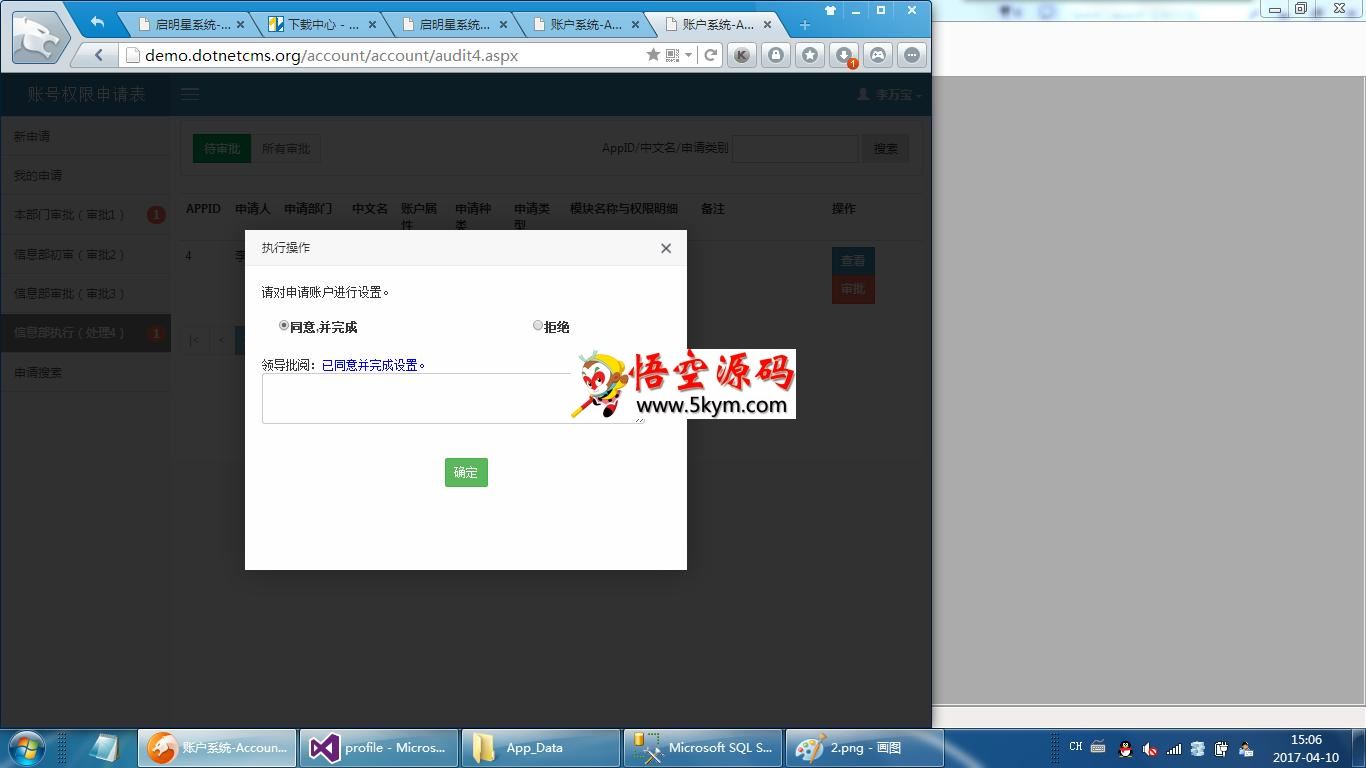Open App_Data folder taskbar item
This screenshot has height=768, width=1366.
541,747
